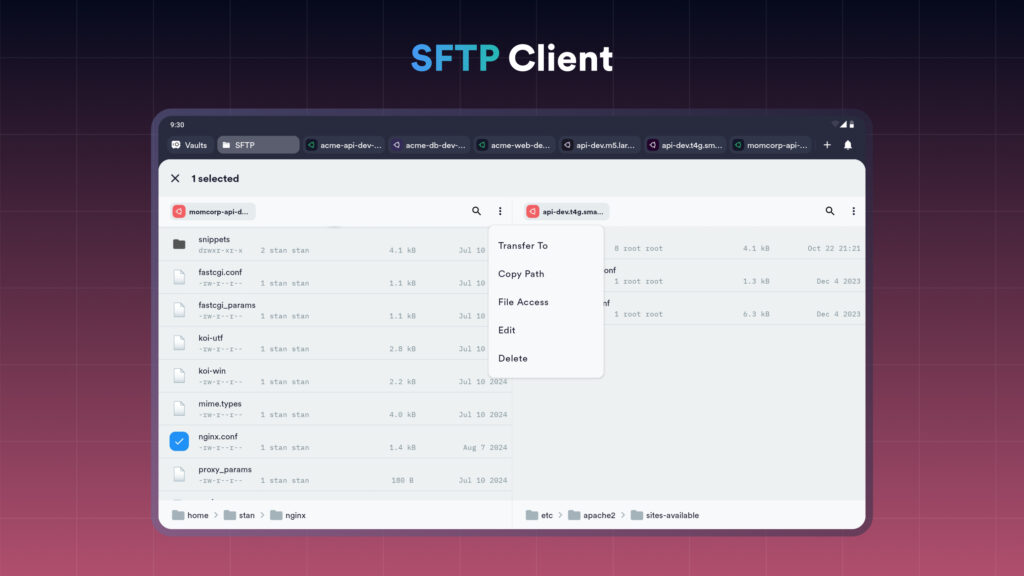The height and width of the screenshot is (576, 1024).
Task: Click the mime.types file row
Action: (222, 407)
